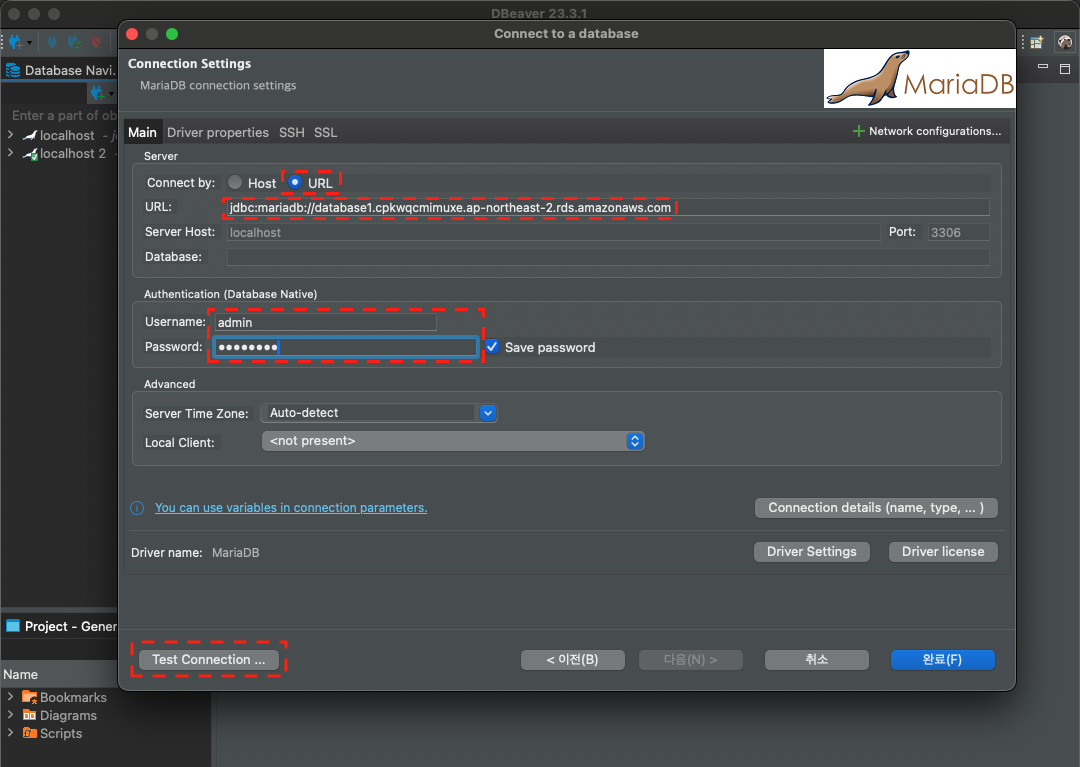
Task: Expand the Scripts tree node
Action: point(10,732)
